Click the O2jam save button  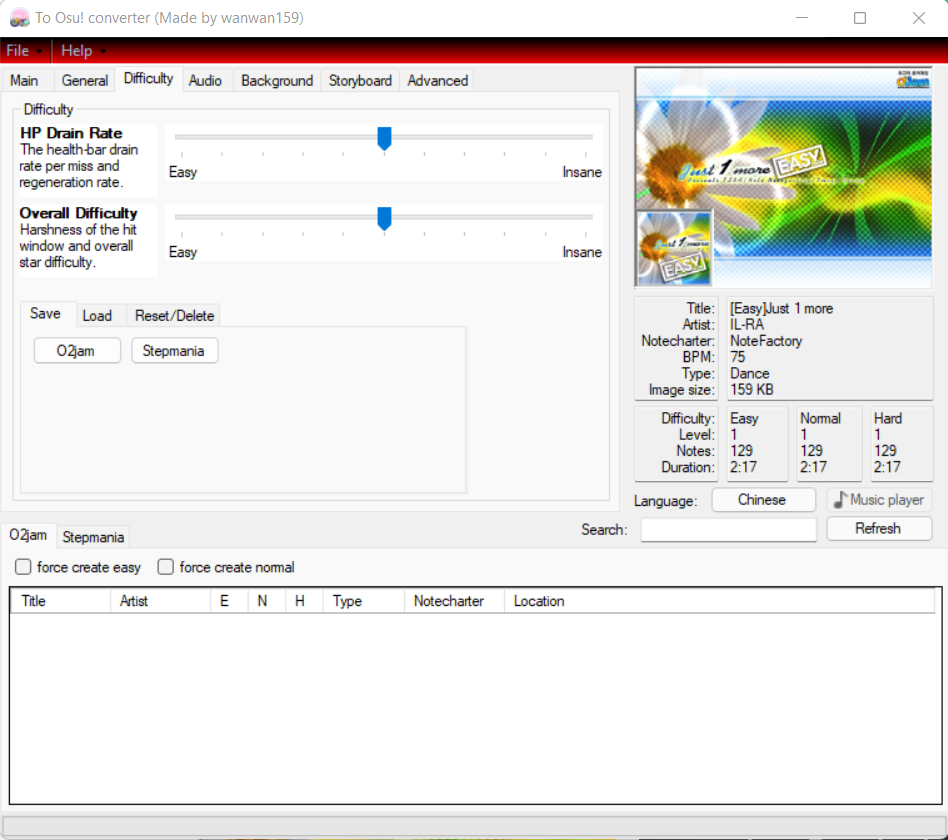tap(77, 351)
